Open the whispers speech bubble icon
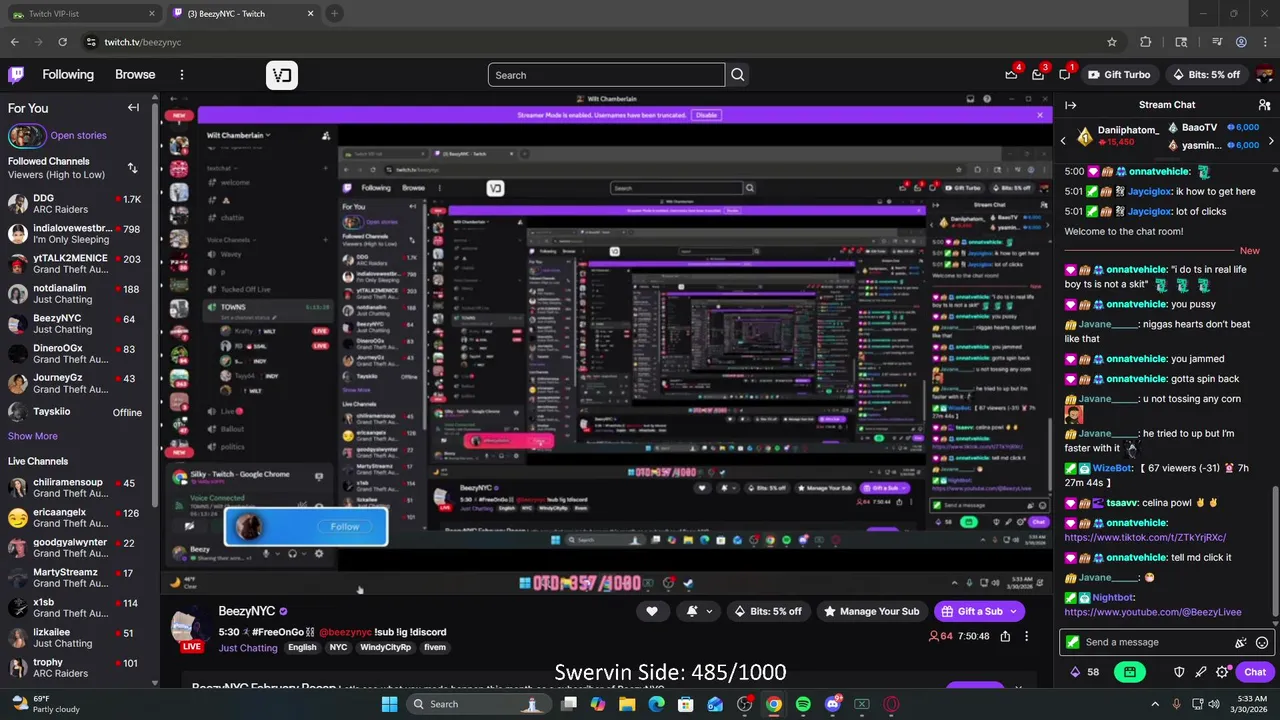1280x720 pixels. coord(1065,75)
